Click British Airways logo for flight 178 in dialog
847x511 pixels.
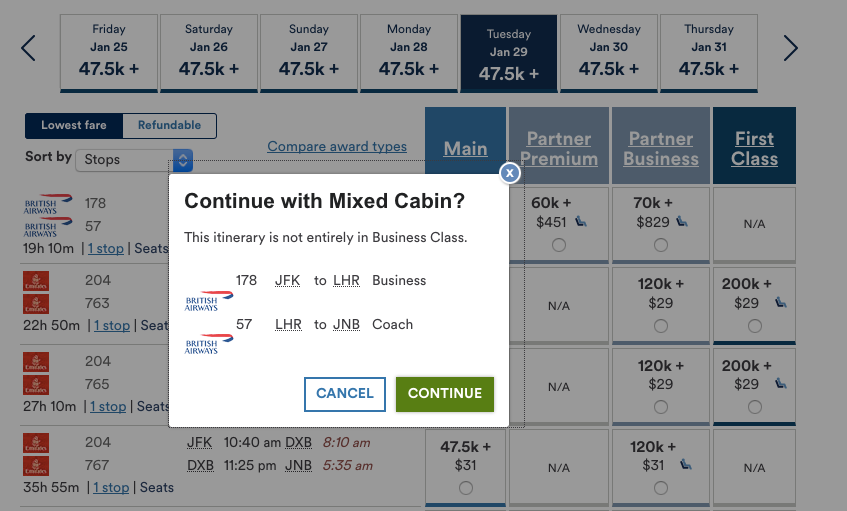click(208, 300)
